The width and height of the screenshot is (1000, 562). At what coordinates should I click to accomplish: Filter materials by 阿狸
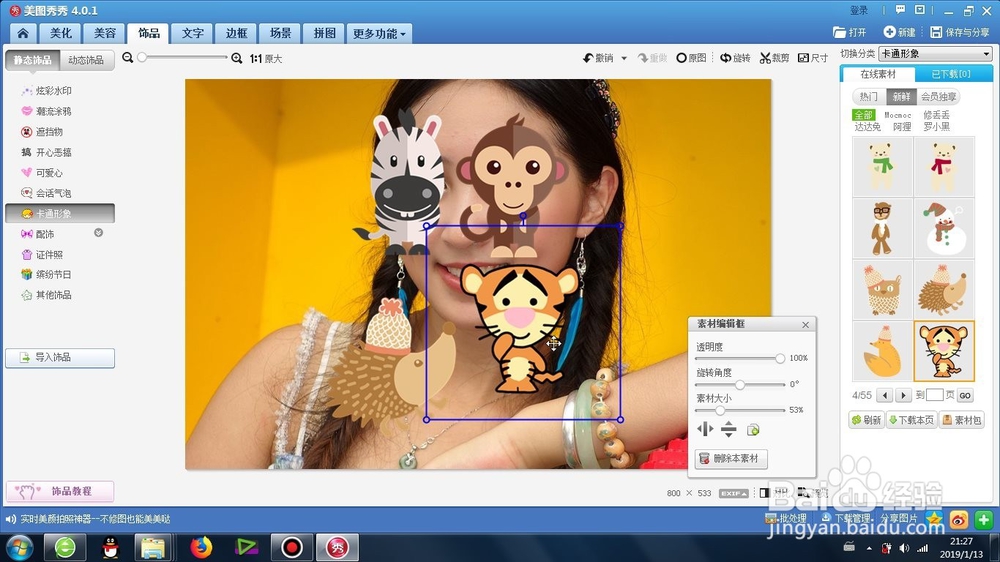click(902, 127)
